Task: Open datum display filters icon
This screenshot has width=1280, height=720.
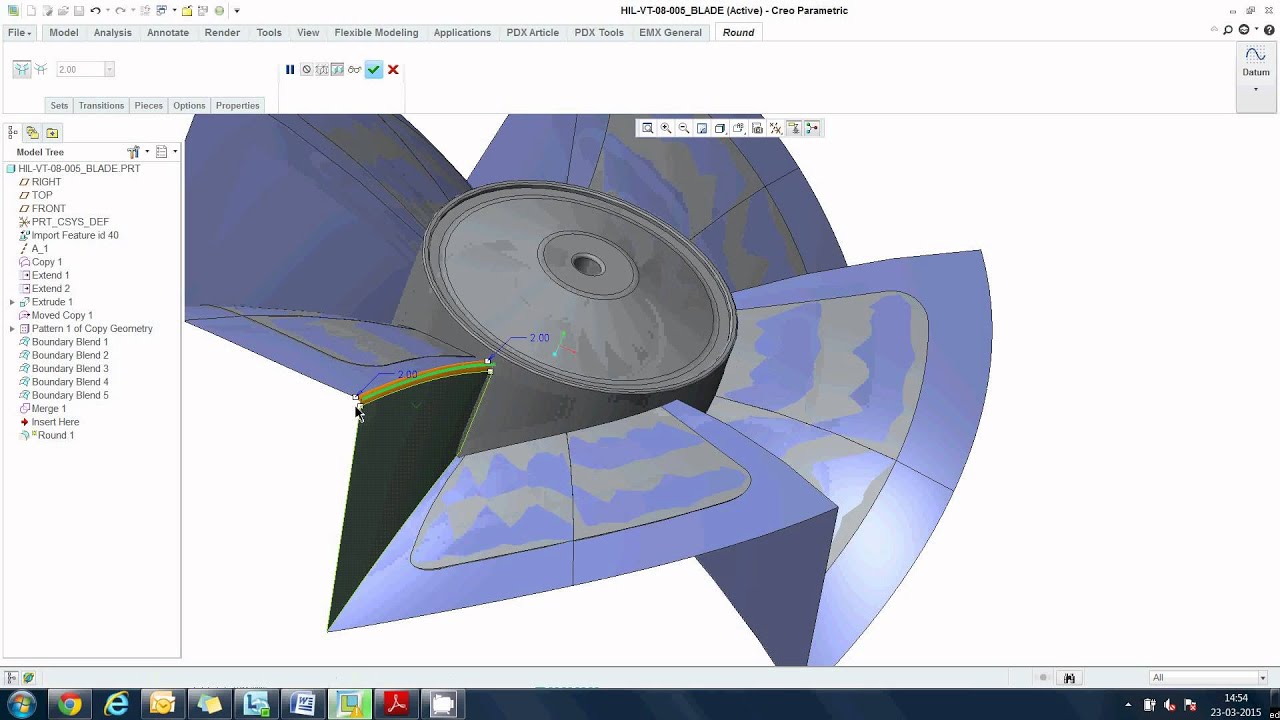Action: pyautogui.click(x=775, y=128)
